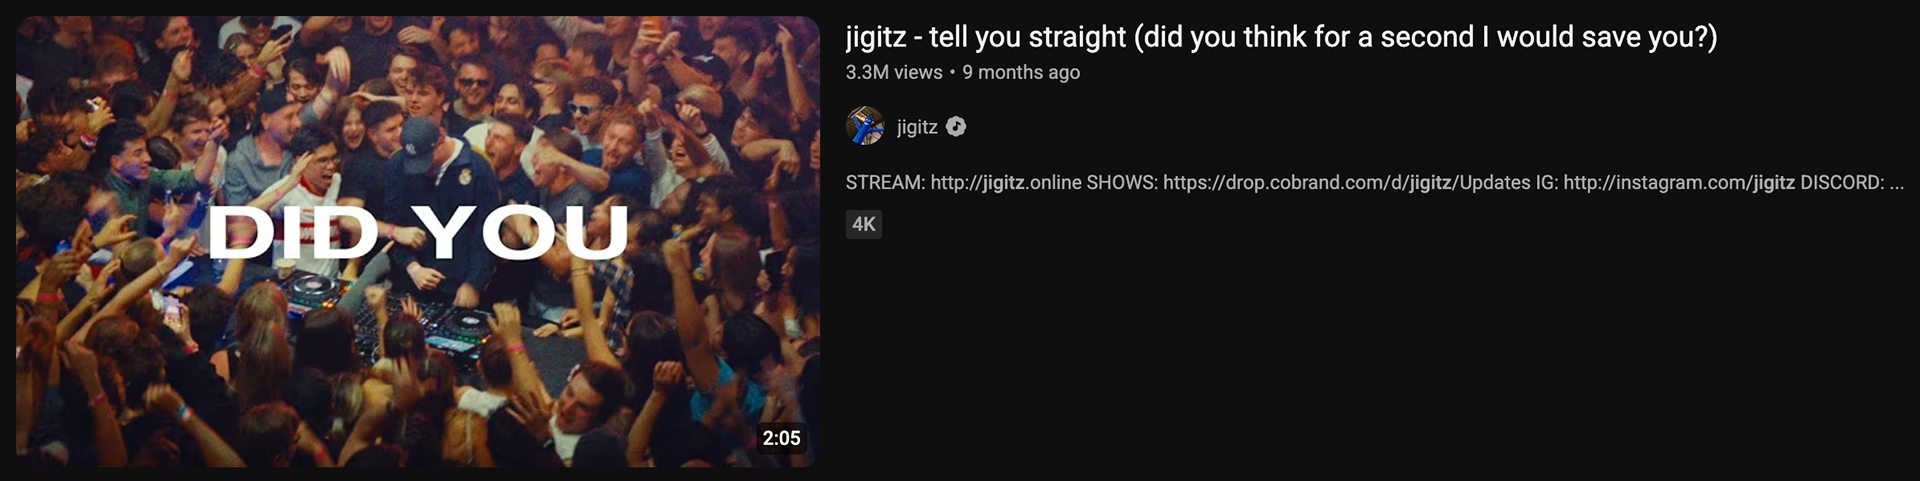Click the instagram.com/jigitz URL text
Viewport: 1920px width, 481px height.
pyautogui.click(x=1679, y=182)
